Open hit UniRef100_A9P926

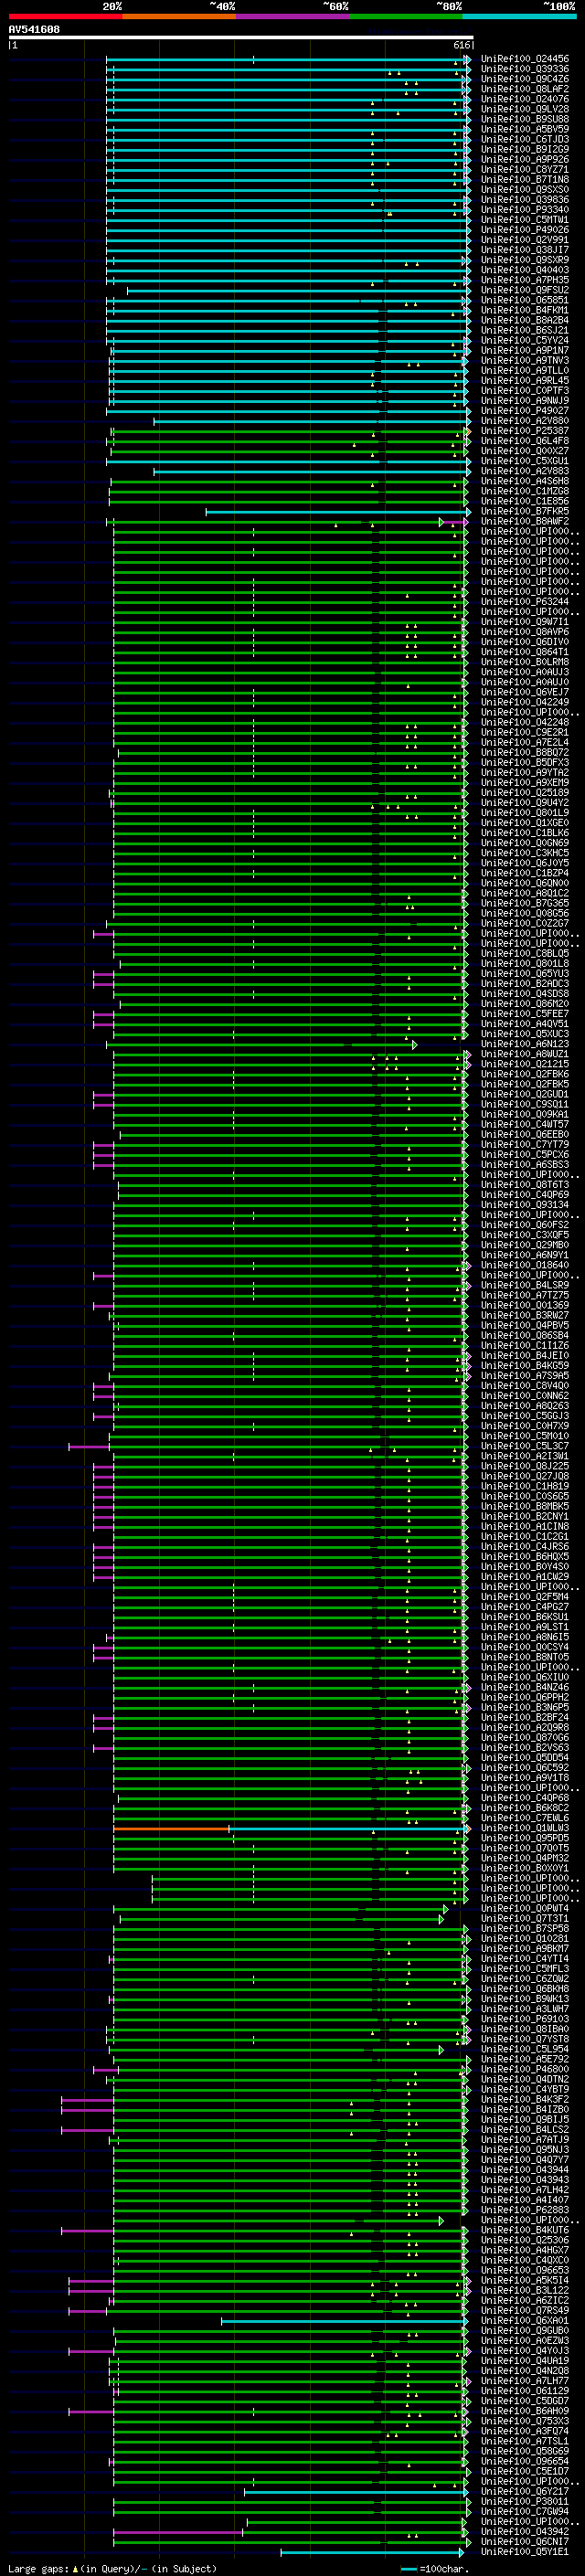[525, 159]
